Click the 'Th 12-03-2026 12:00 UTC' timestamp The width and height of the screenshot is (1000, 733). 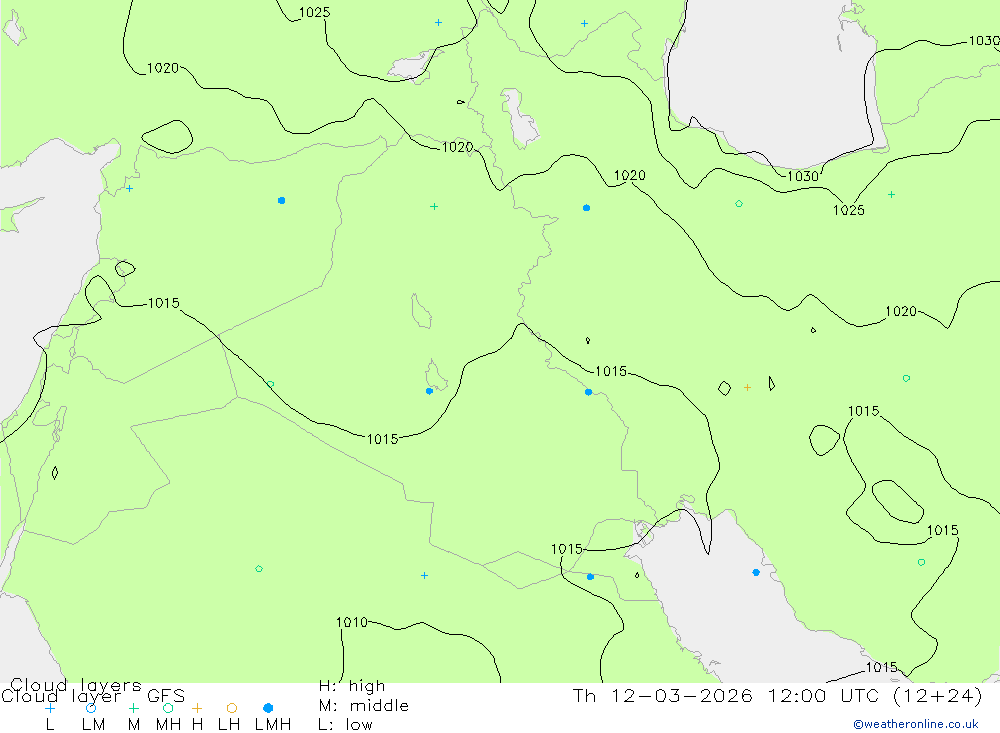click(x=777, y=695)
